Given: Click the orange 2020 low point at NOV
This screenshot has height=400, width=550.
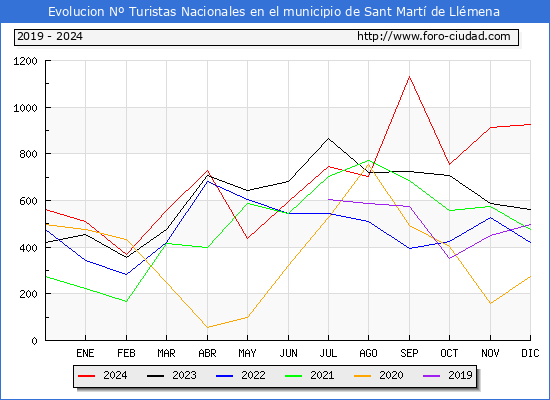Looking at the screenshot, I should [490, 303].
